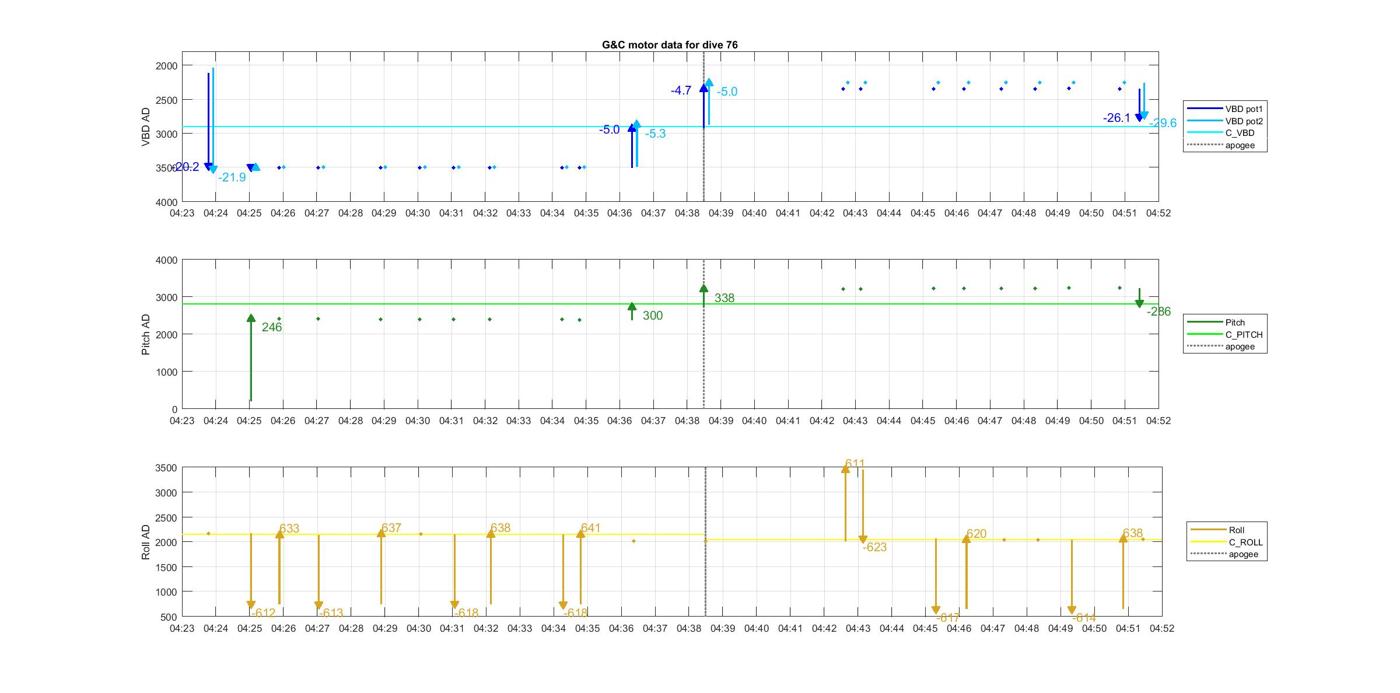Click the '-613' roll data label
The image size is (1400, 693).
(331, 613)
